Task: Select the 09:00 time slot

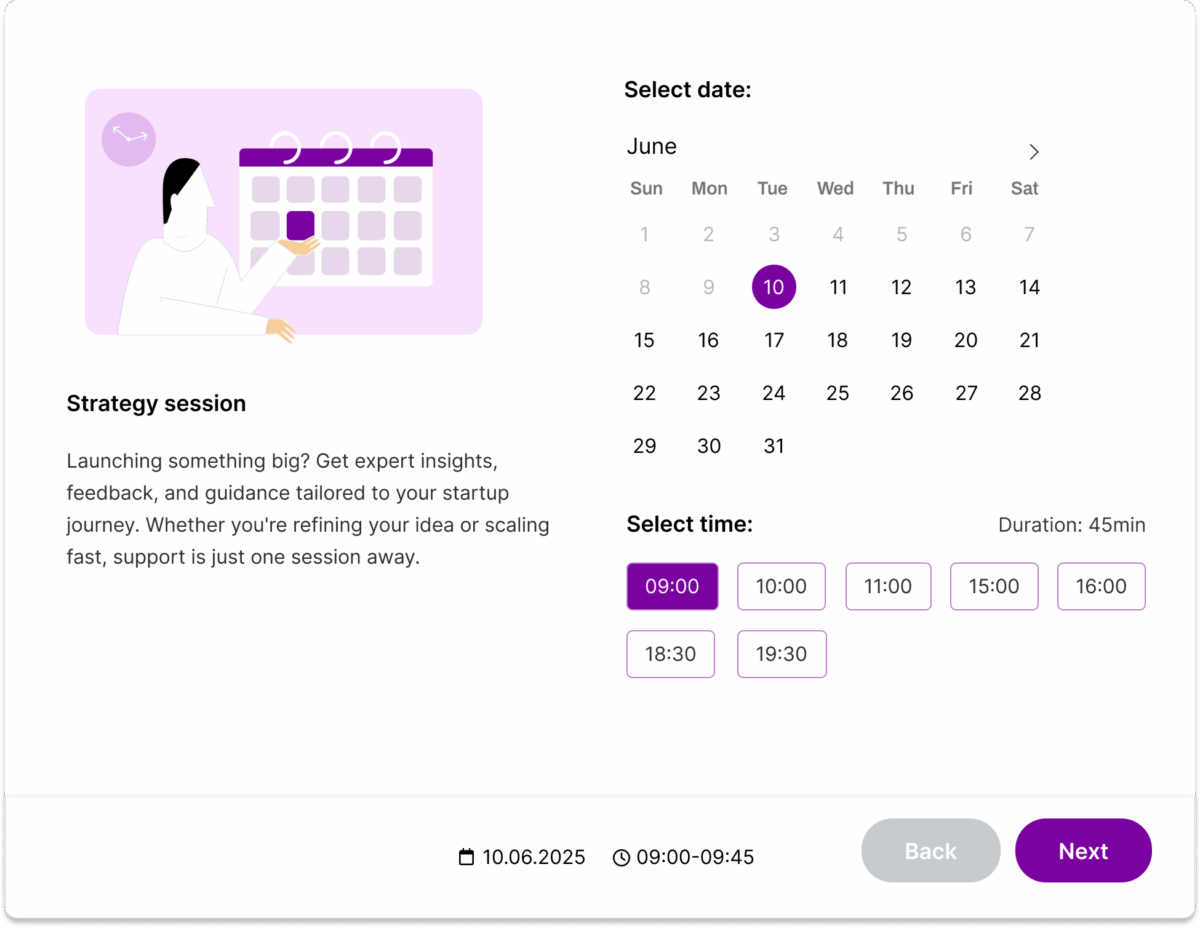Action: pos(672,587)
